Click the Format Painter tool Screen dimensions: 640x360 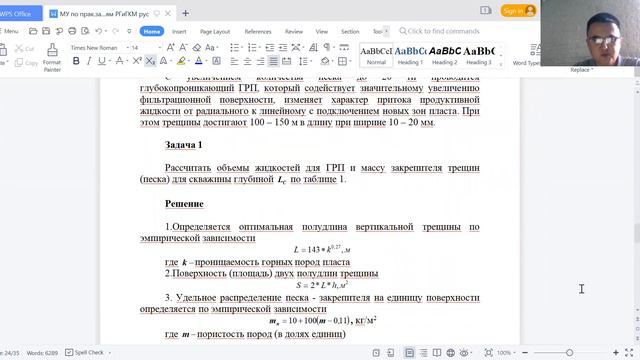tap(52, 58)
